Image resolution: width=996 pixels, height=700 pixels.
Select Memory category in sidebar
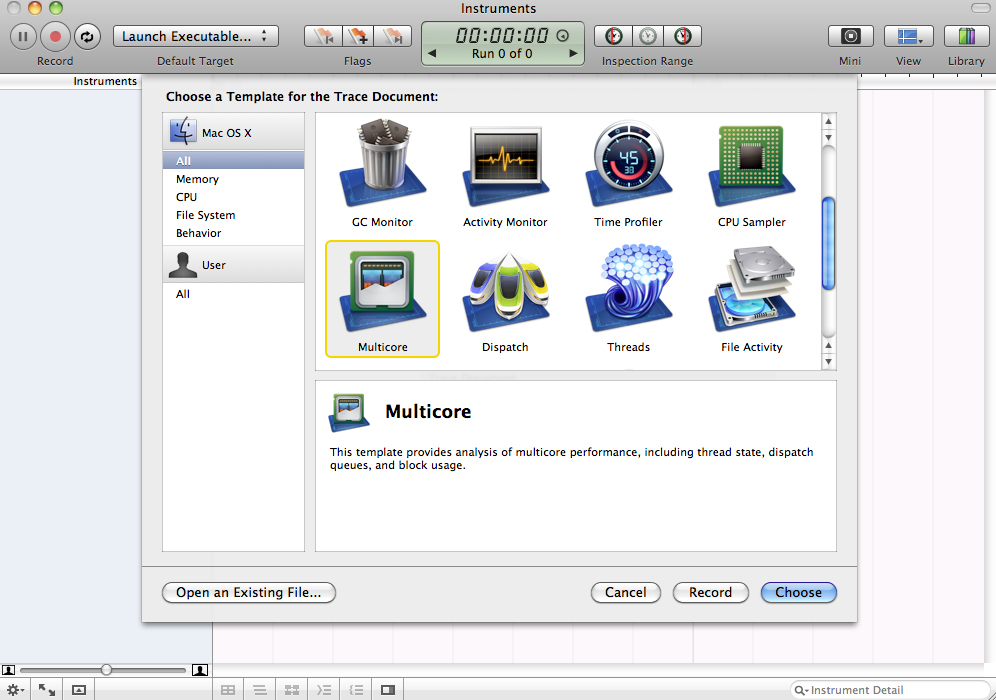click(197, 179)
